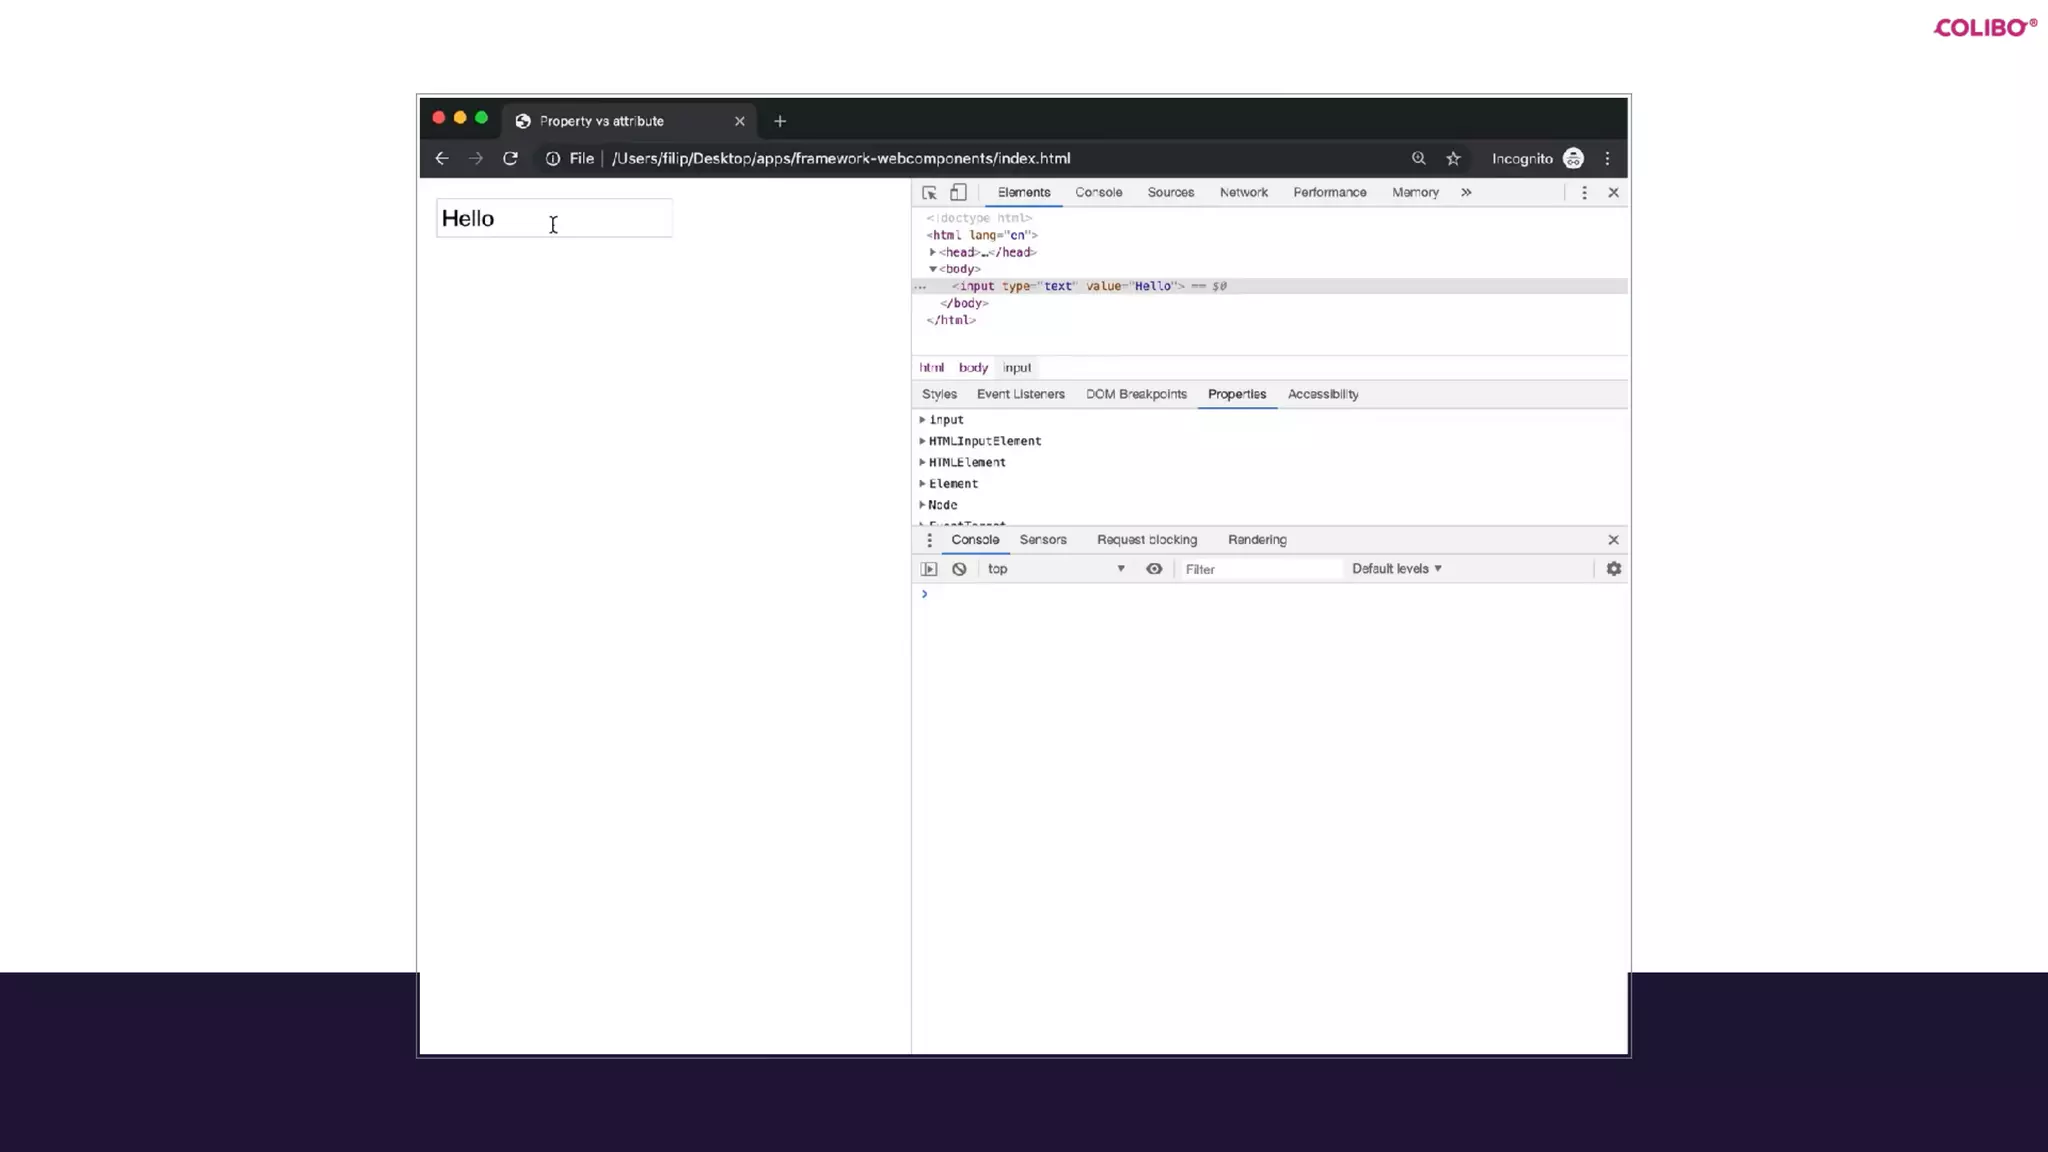Click the Hello text input on page
This screenshot has height=1152, width=2048.
tap(554, 219)
